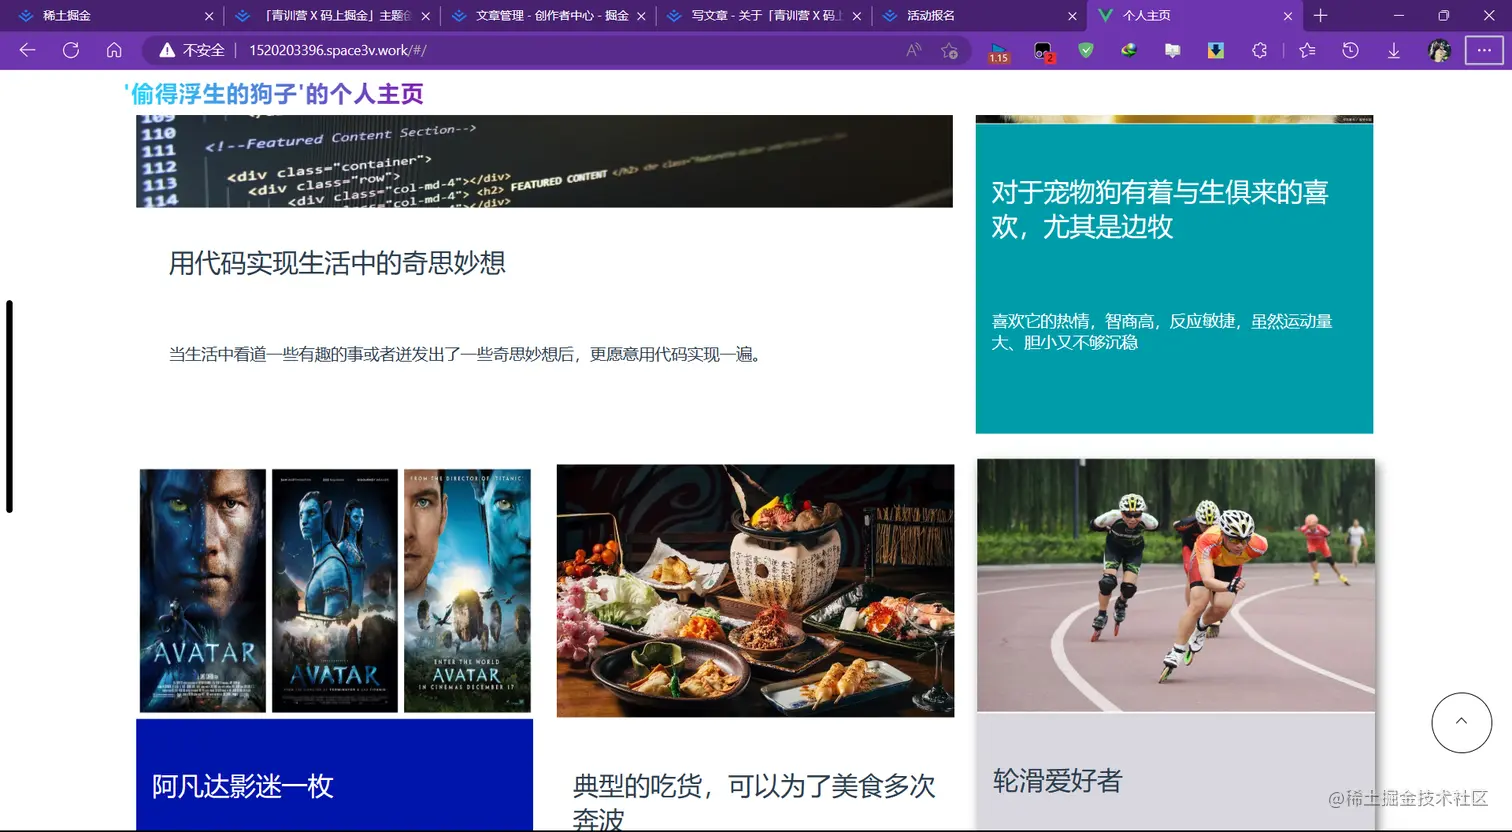This screenshot has width=1512, height=832.
Task: Click the heading 用代码实现生活中的奇思妙想
Action: pyautogui.click(x=337, y=263)
